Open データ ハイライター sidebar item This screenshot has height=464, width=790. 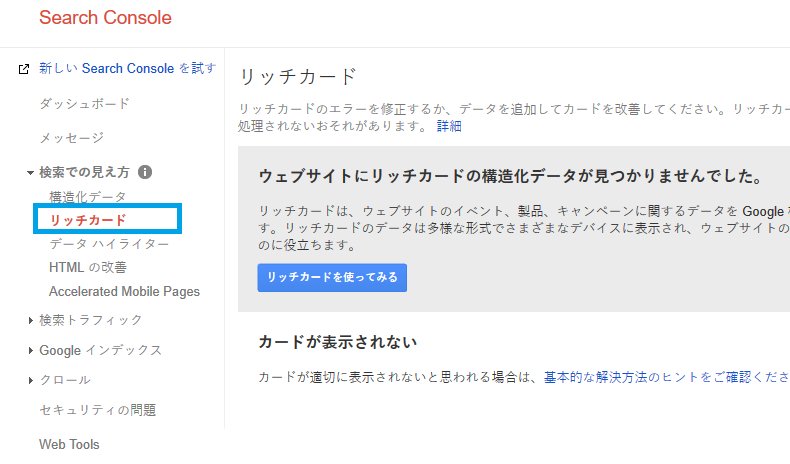(109, 244)
